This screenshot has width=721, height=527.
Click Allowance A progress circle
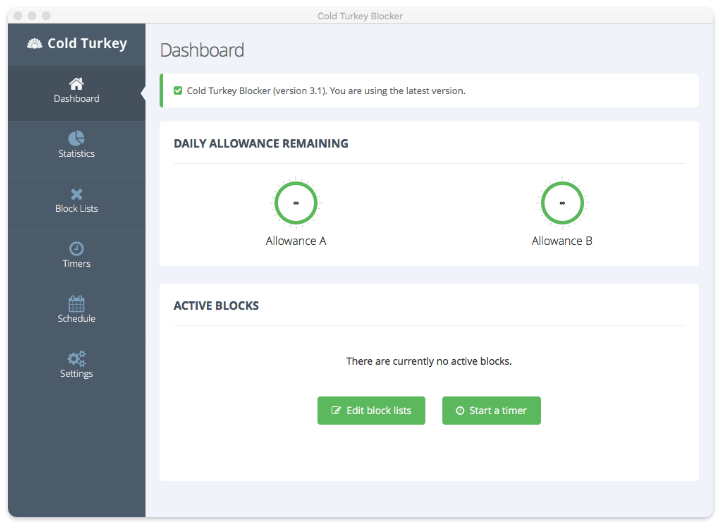(296, 203)
